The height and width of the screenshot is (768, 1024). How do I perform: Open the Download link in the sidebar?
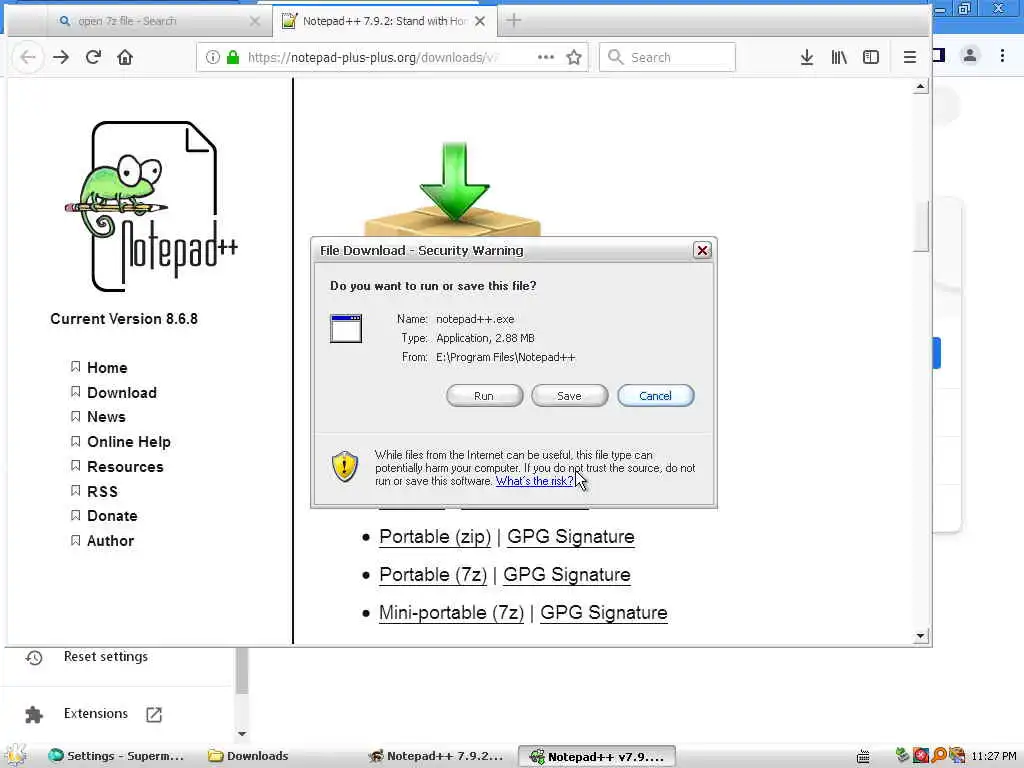pyautogui.click(x=122, y=392)
